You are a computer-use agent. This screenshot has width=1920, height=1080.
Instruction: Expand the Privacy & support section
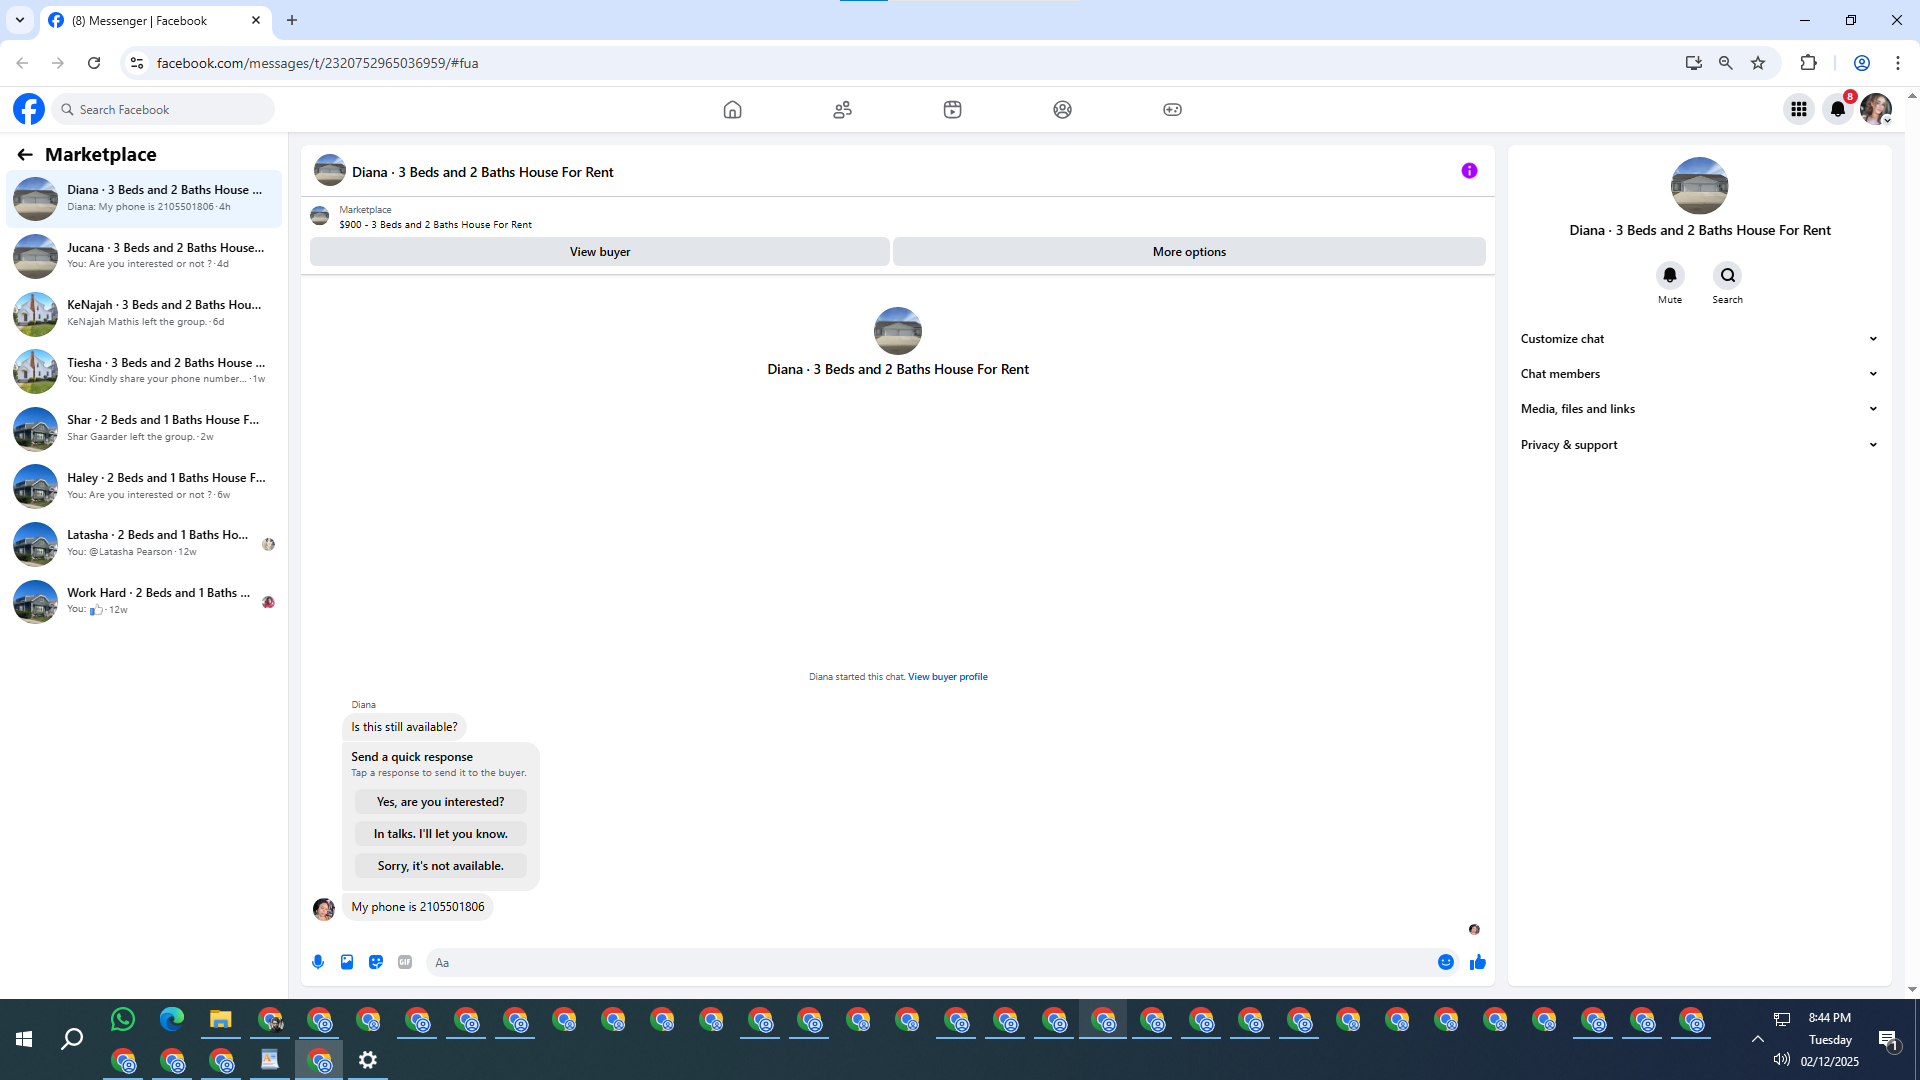click(x=1699, y=445)
